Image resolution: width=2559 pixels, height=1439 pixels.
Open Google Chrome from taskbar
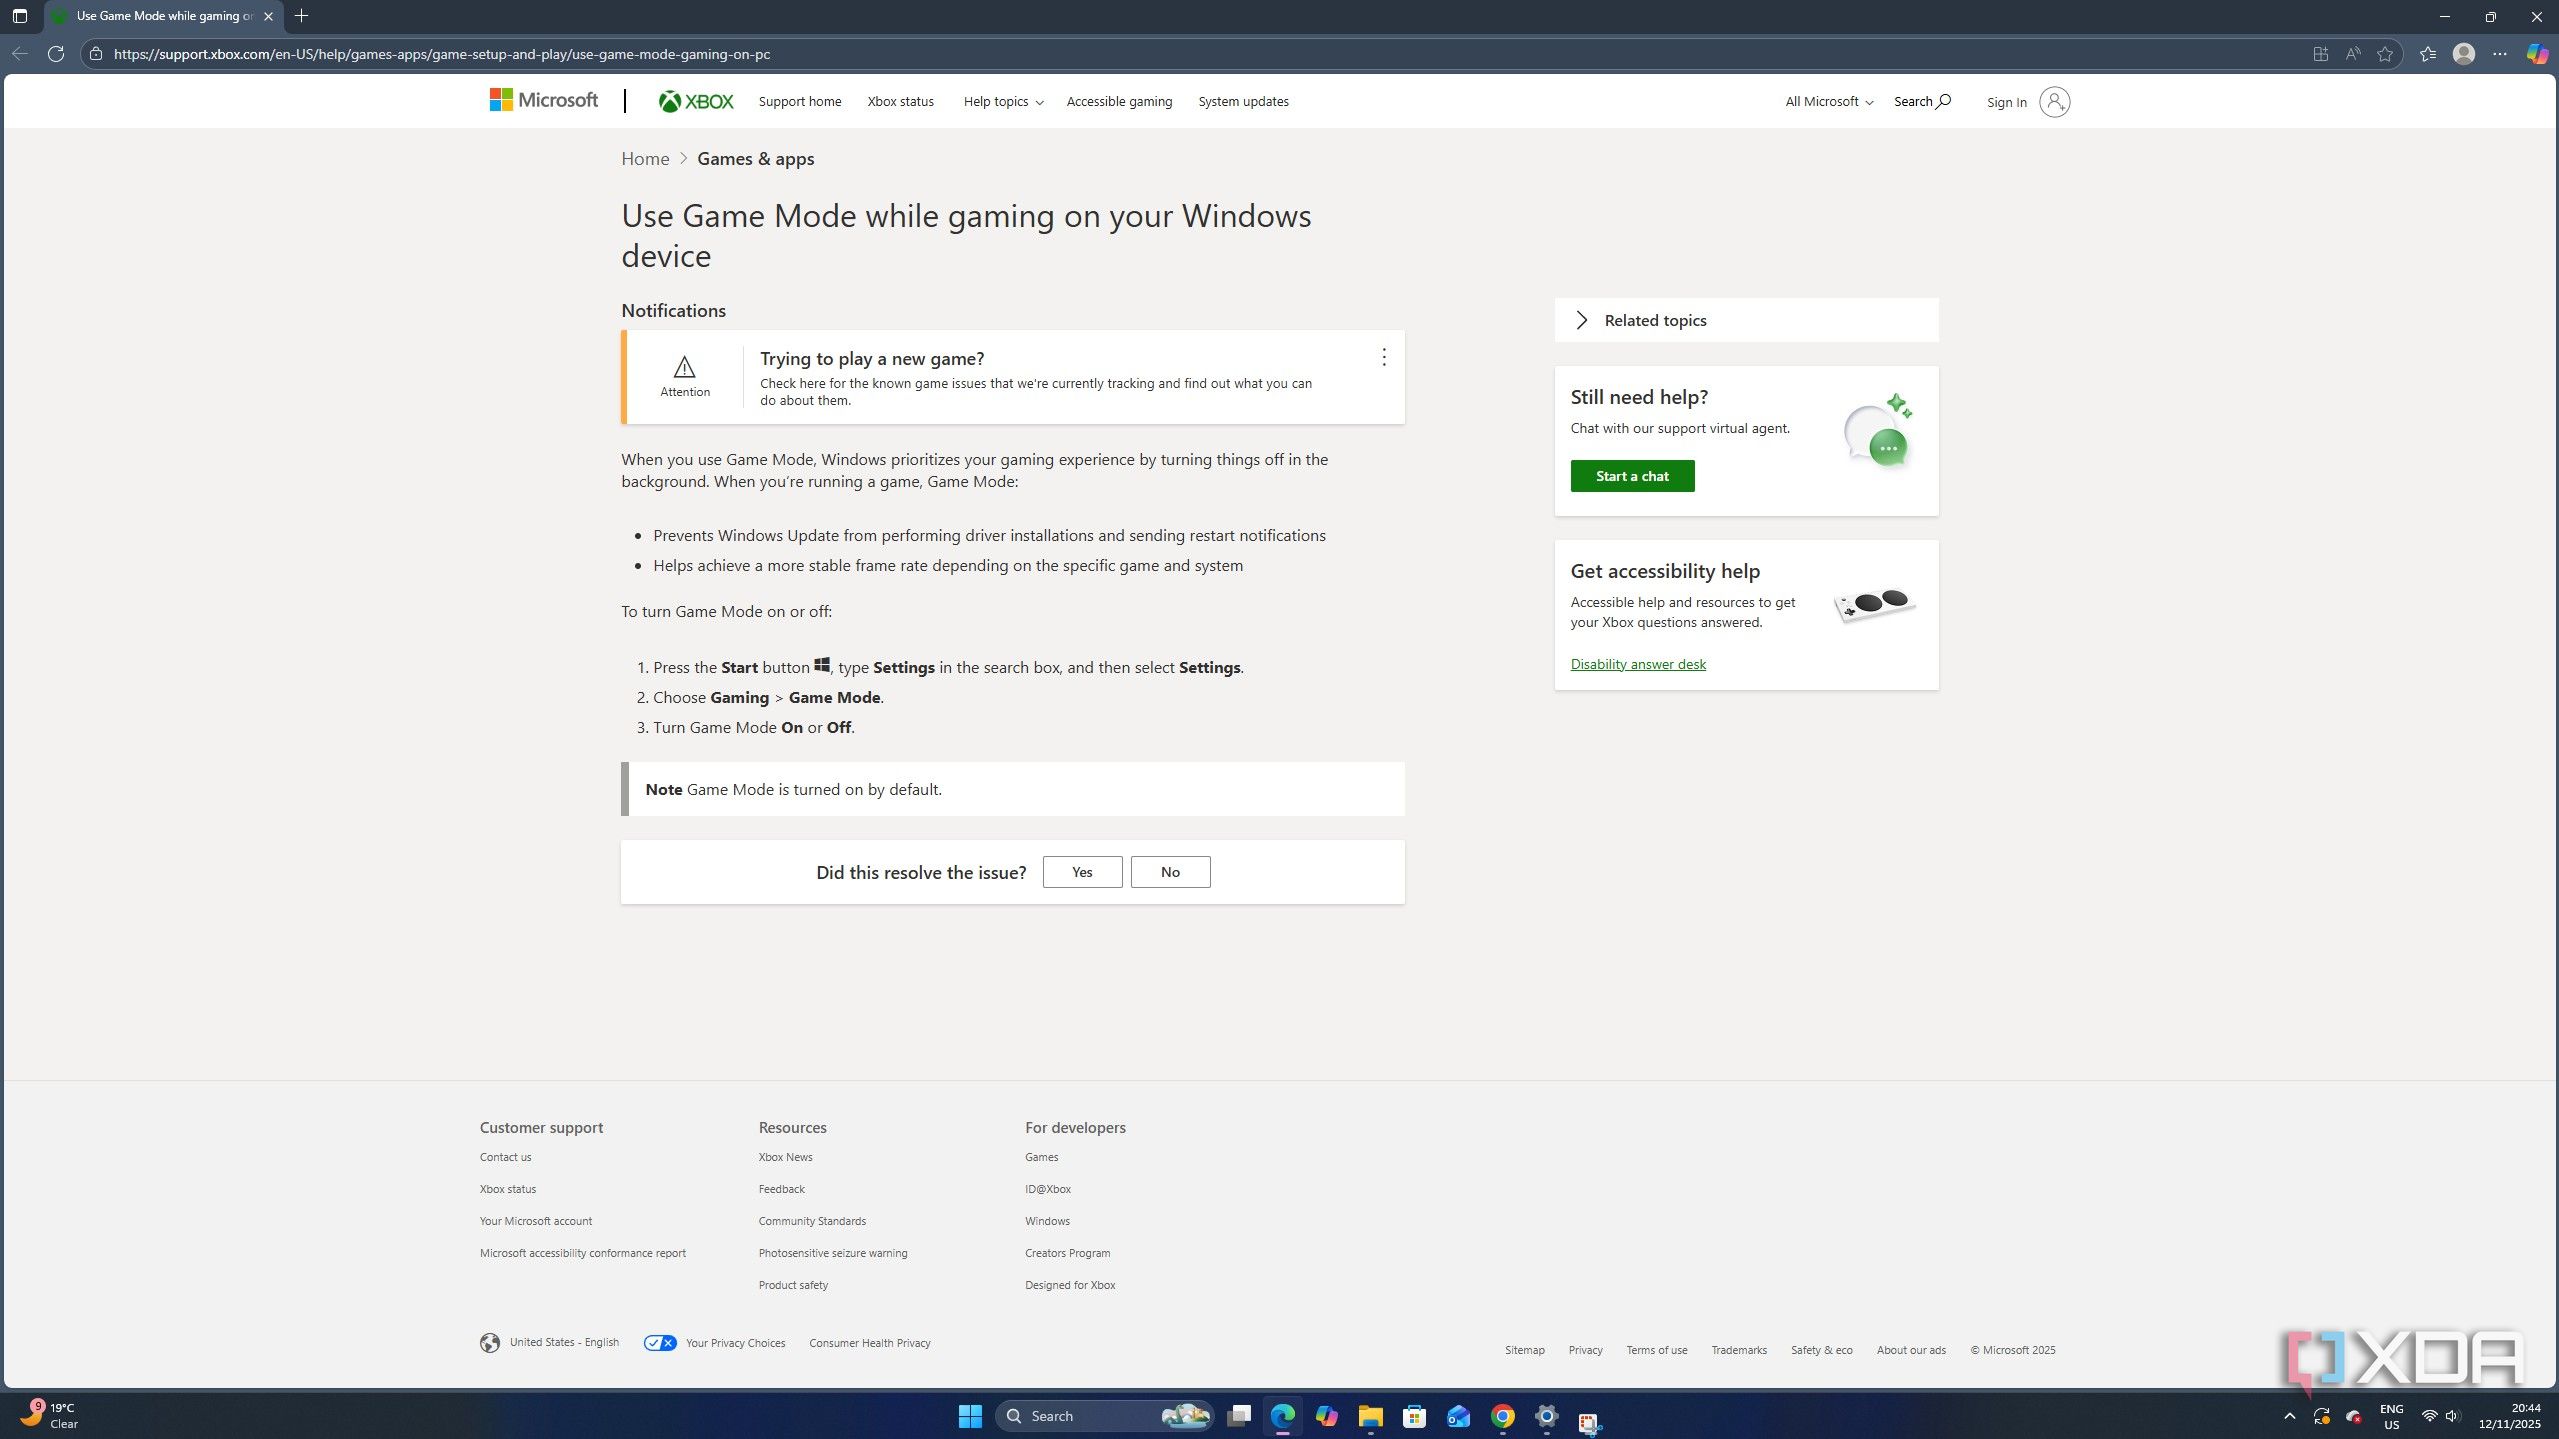[x=1502, y=1416]
